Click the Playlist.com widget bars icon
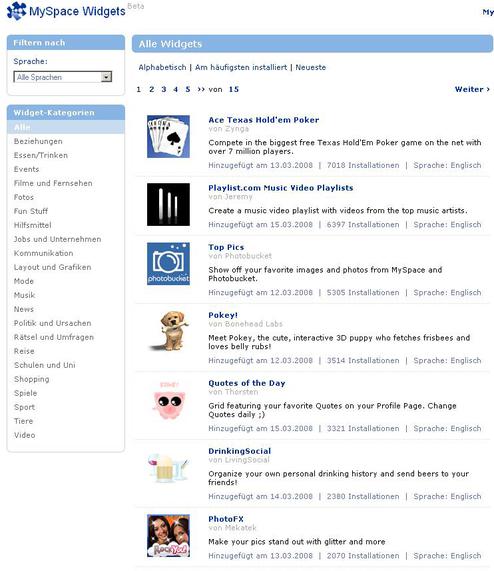The width and height of the screenshot is (494, 571). point(168,204)
